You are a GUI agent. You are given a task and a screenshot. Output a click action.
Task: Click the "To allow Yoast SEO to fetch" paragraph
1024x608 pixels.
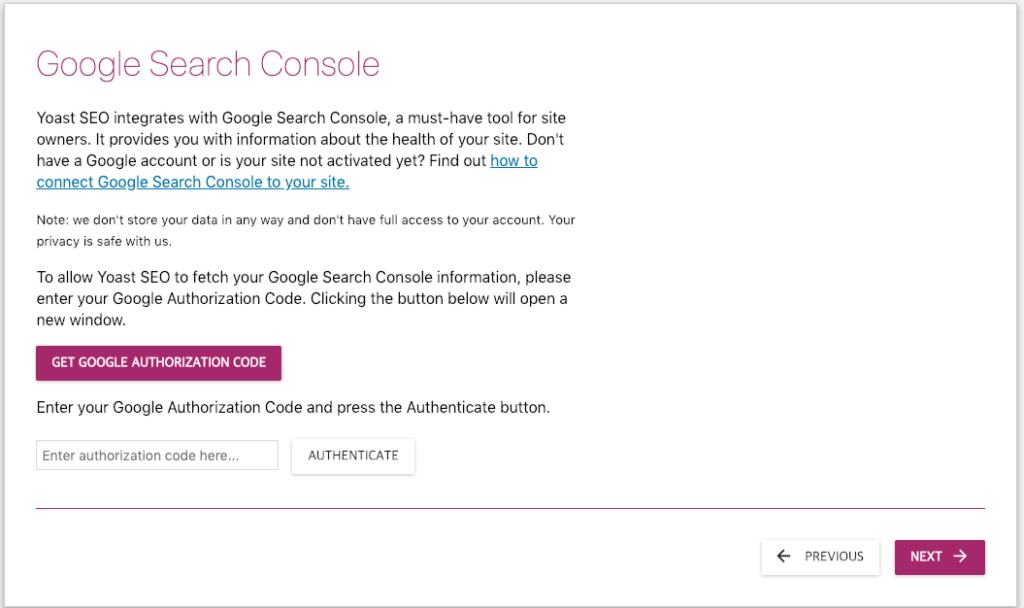[x=303, y=277]
